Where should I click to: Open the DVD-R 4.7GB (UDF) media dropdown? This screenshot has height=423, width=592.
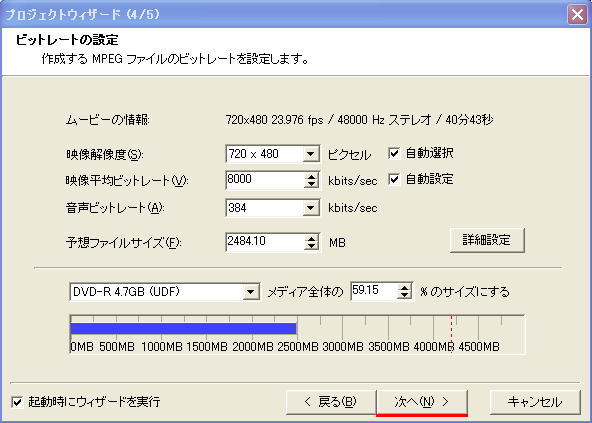(250, 292)
